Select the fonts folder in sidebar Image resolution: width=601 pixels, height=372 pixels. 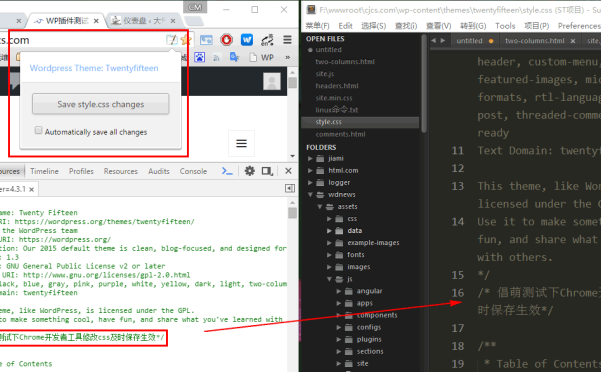coord(356,255)
